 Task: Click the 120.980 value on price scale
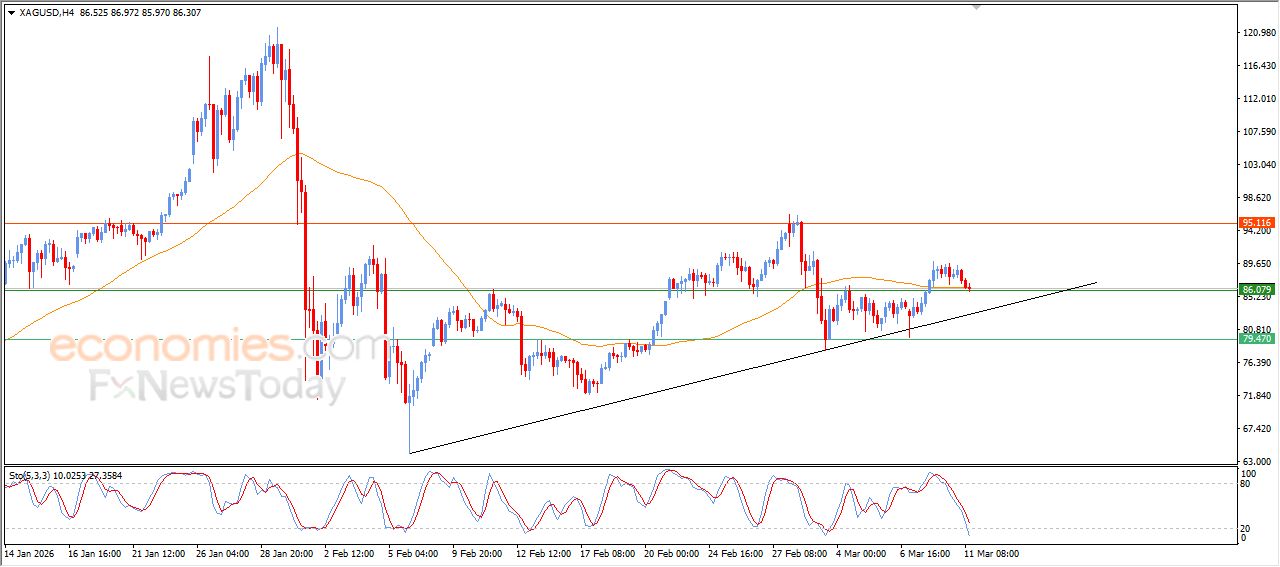coord(1257,33)
